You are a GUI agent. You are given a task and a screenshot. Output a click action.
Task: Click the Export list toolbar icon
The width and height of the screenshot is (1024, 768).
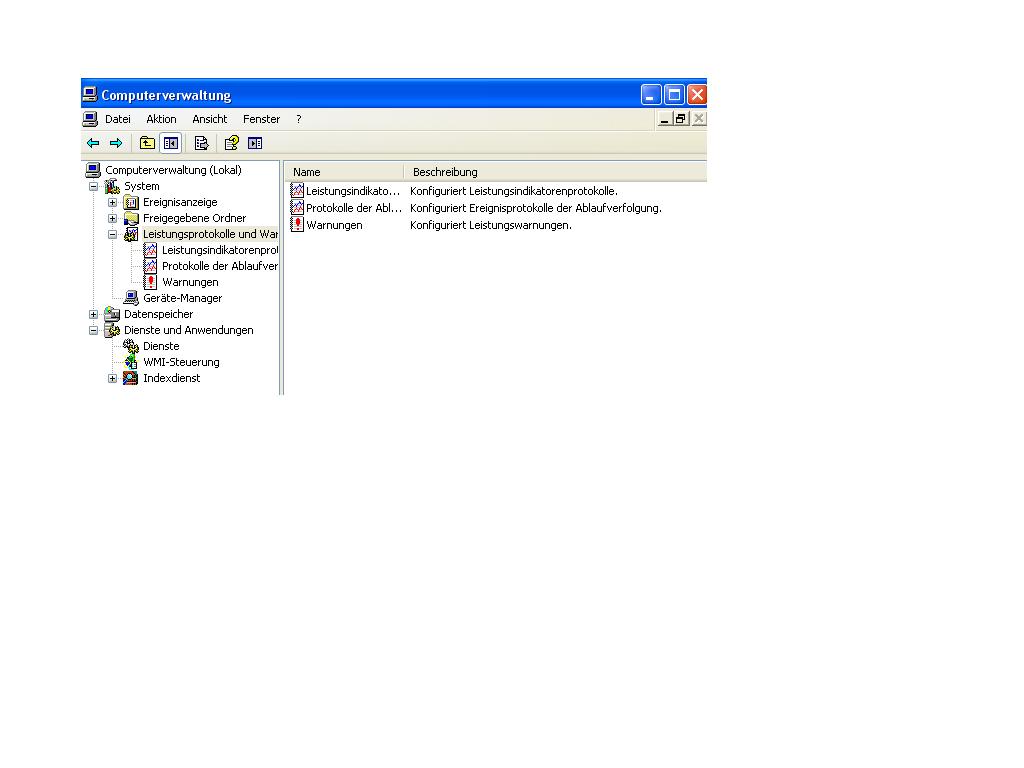202,143
